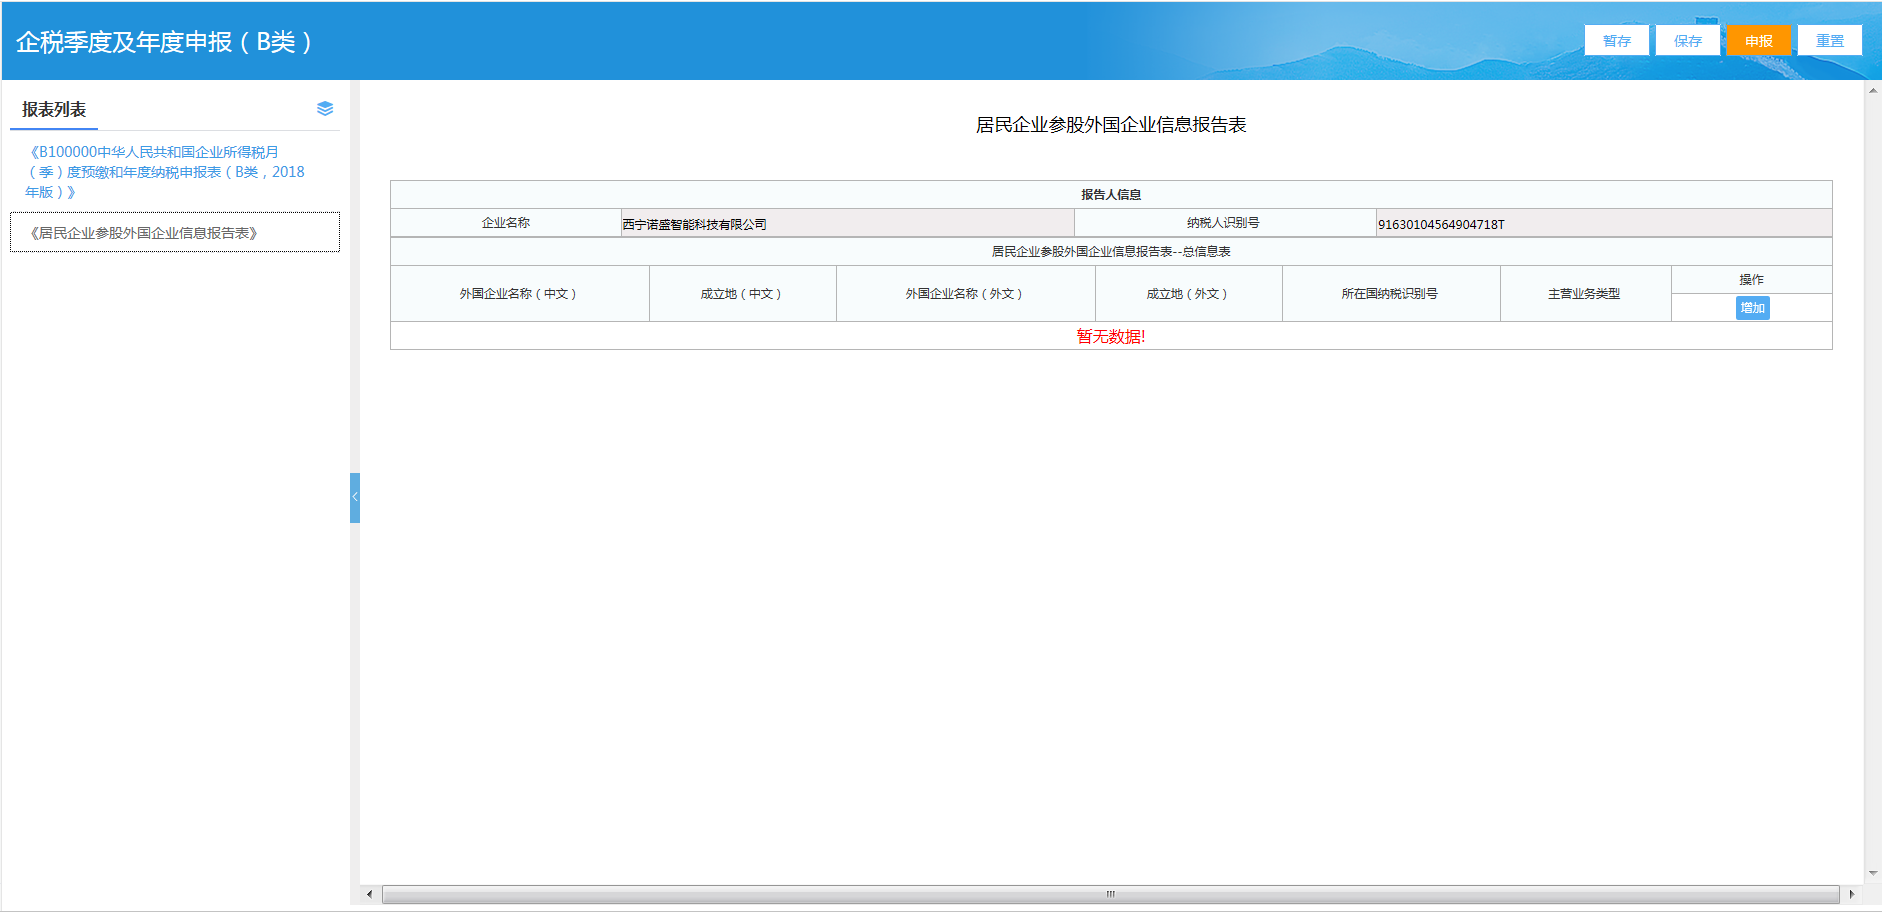Click the 保存 save button

coord(1687,40)
